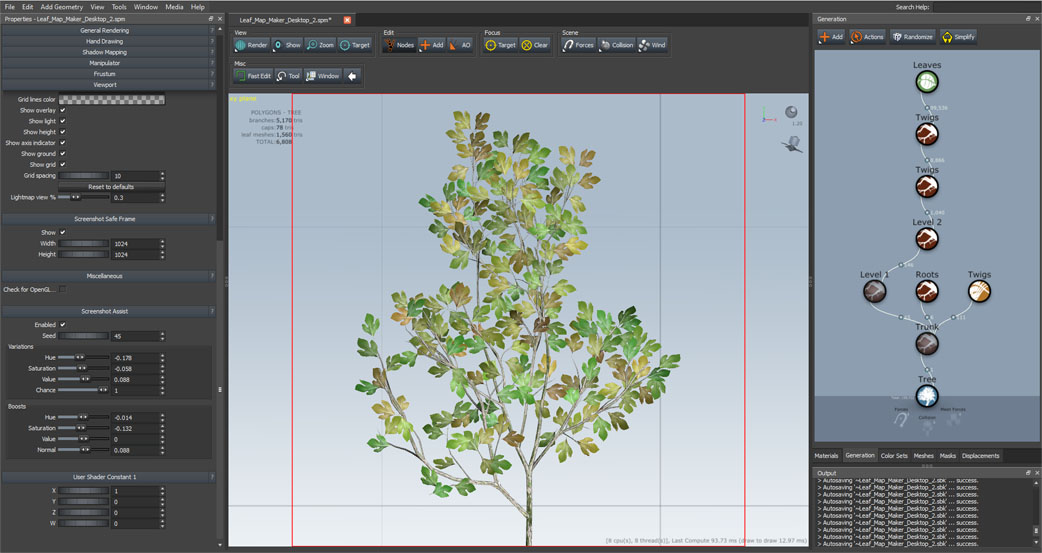This screenshot has width=1042, height=553.
Task: Select the Leaves node in generation graph
Action: 927,82
